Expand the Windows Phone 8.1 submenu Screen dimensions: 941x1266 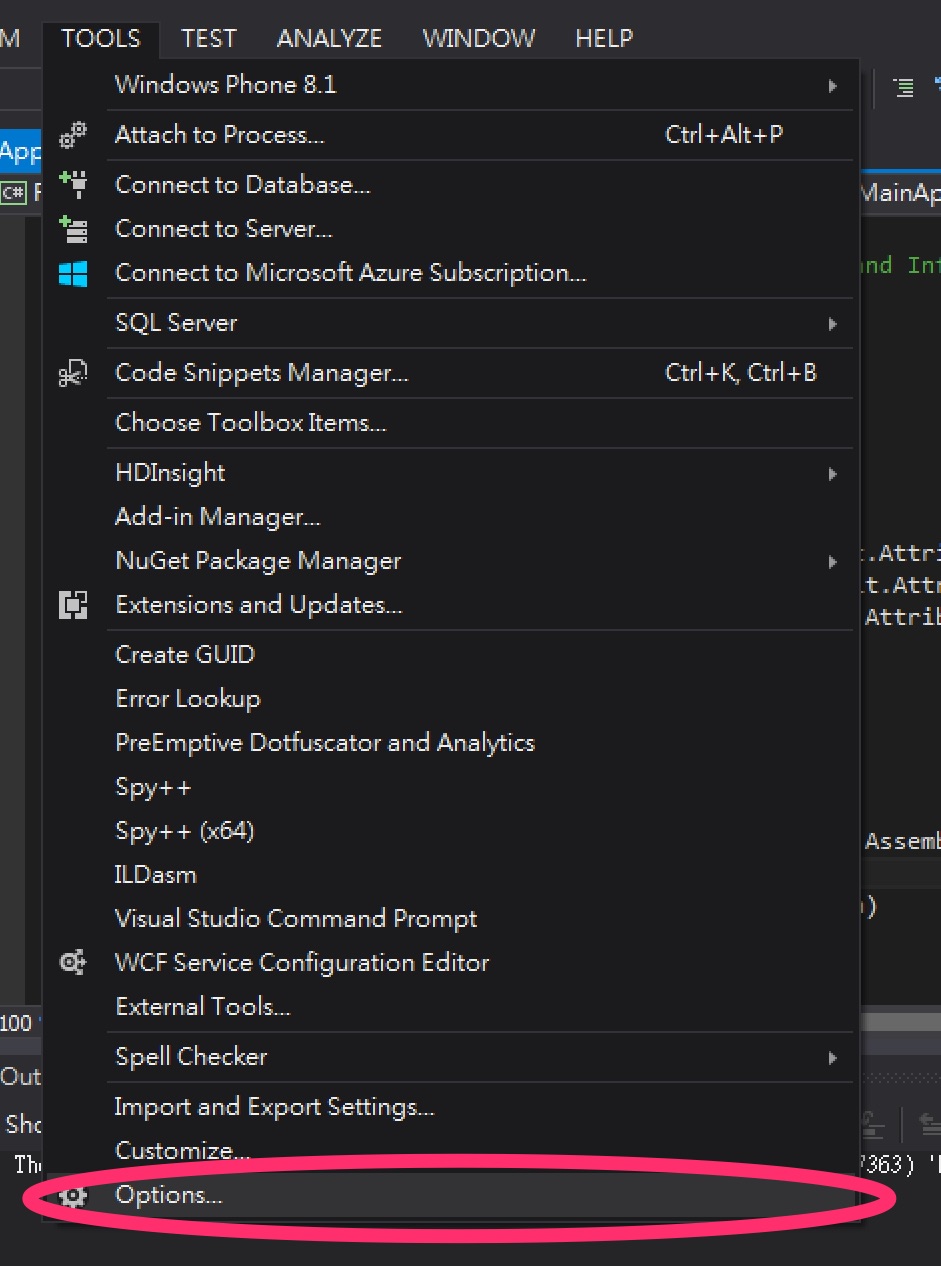point(832,86)
